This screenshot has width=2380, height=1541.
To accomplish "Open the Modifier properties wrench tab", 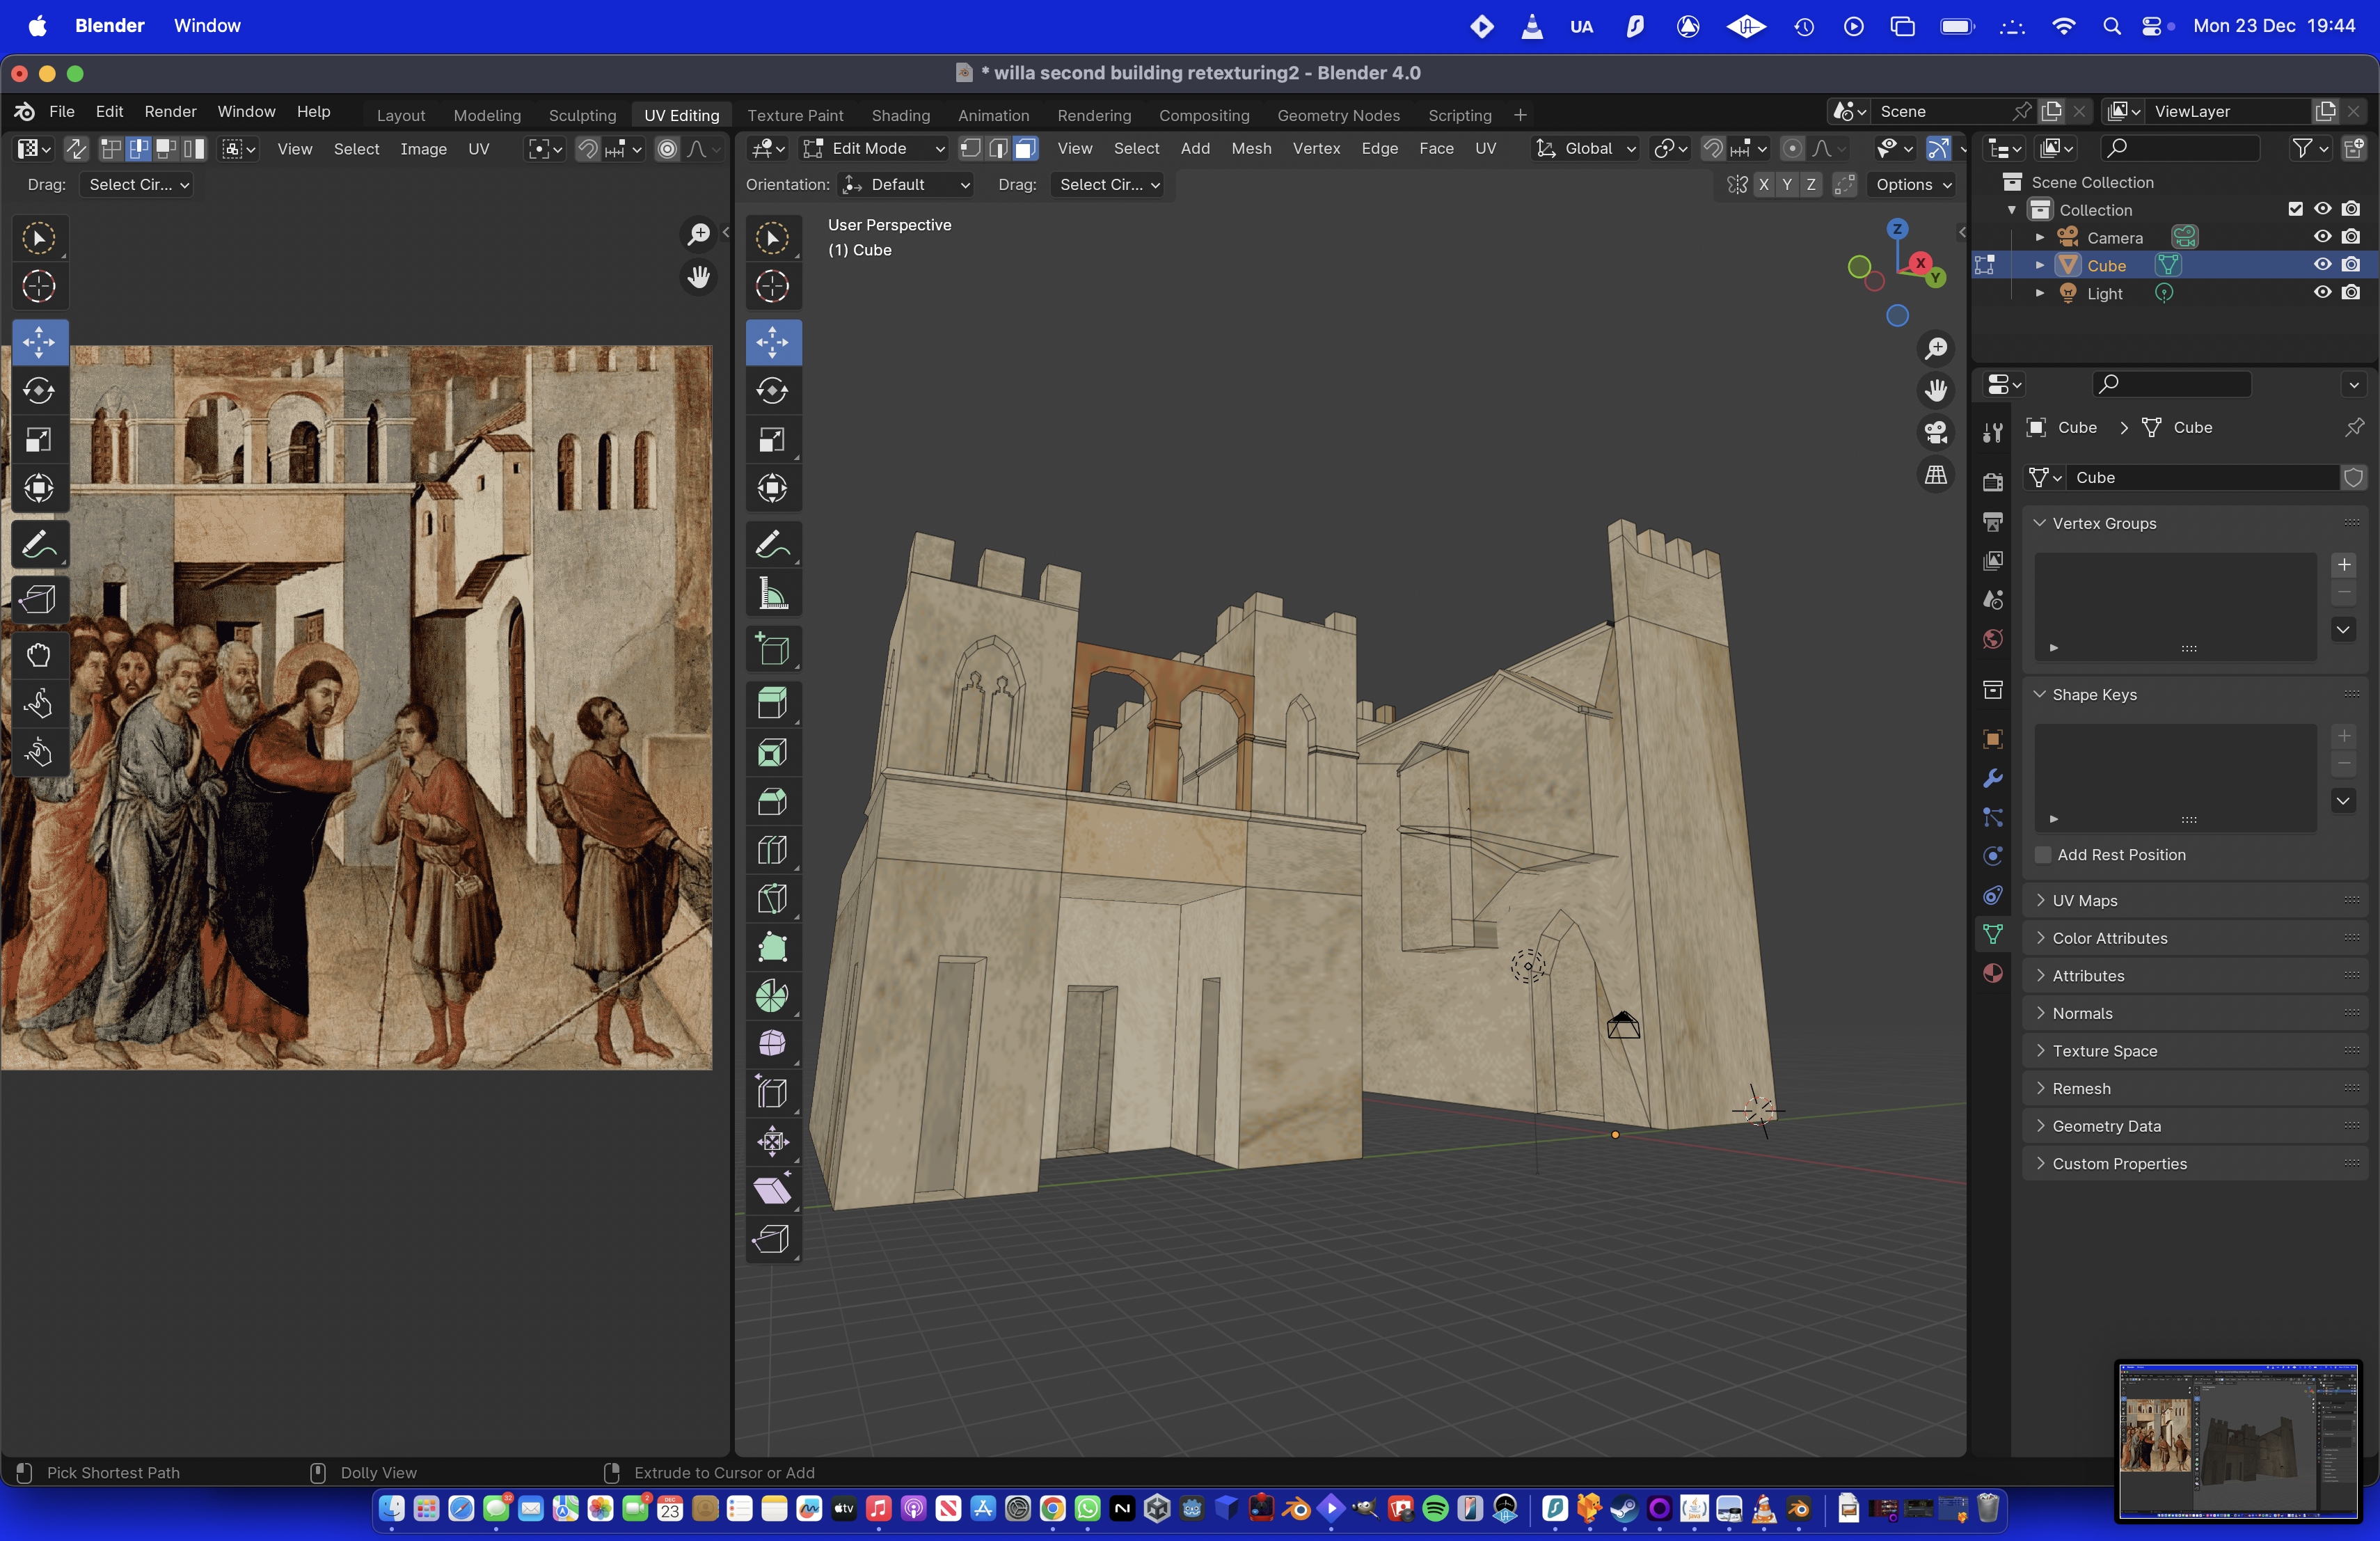I will (x=1992, y=778).
